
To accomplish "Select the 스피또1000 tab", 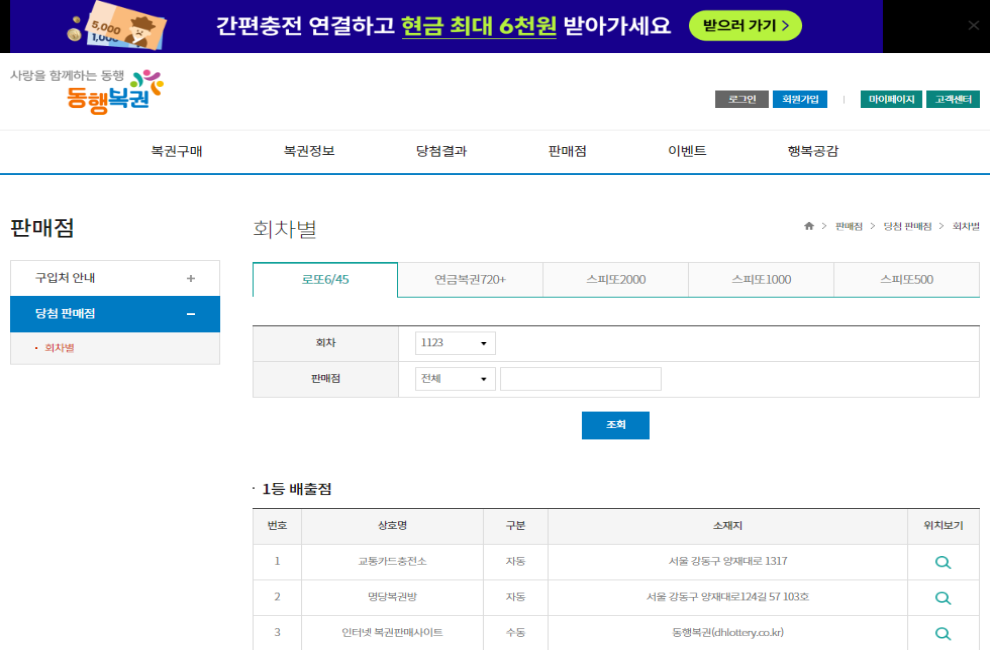I will (x=760, y=280).
